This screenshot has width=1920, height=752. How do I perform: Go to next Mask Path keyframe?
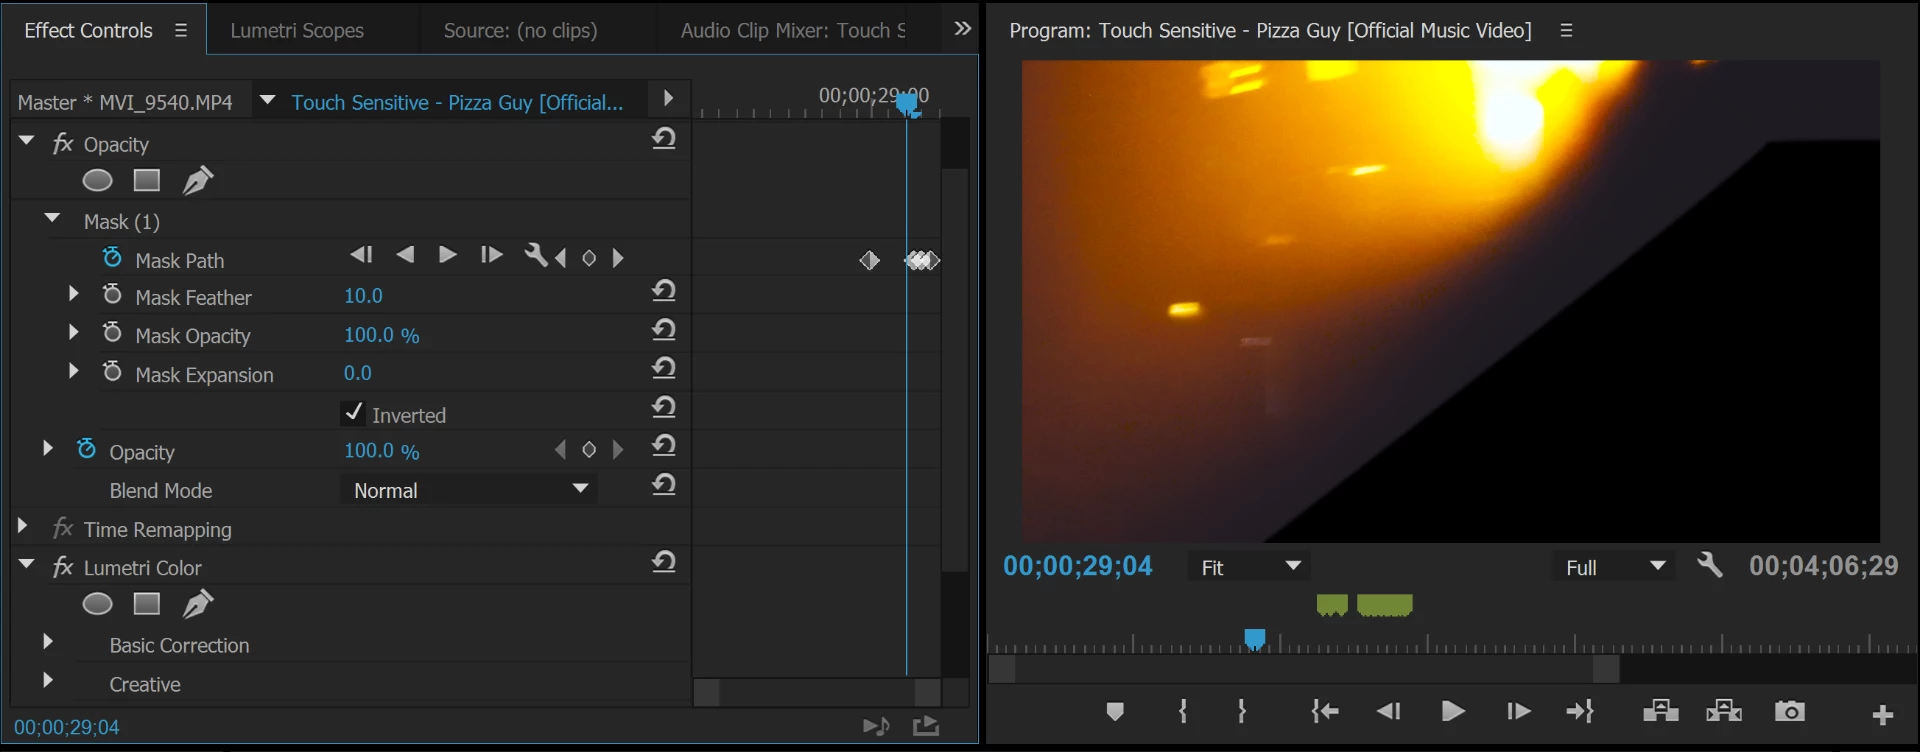[x=618, y=259]
